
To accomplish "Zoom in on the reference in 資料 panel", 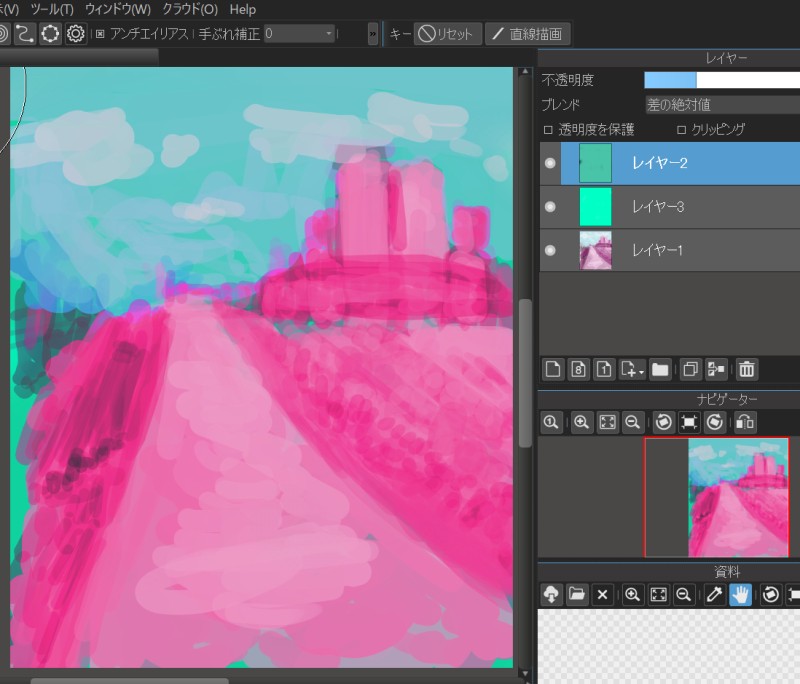I will tap(633, 595).
